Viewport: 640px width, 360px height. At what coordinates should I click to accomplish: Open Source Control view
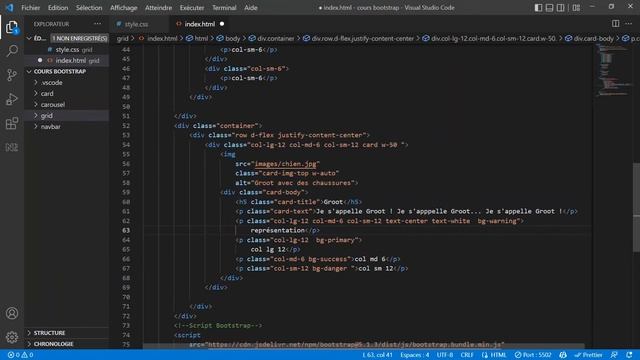[x=12, y=75]
